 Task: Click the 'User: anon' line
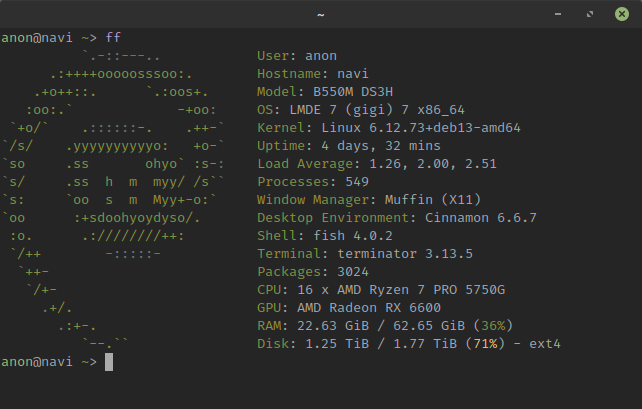pyautogui.click(x=297, y=56)
